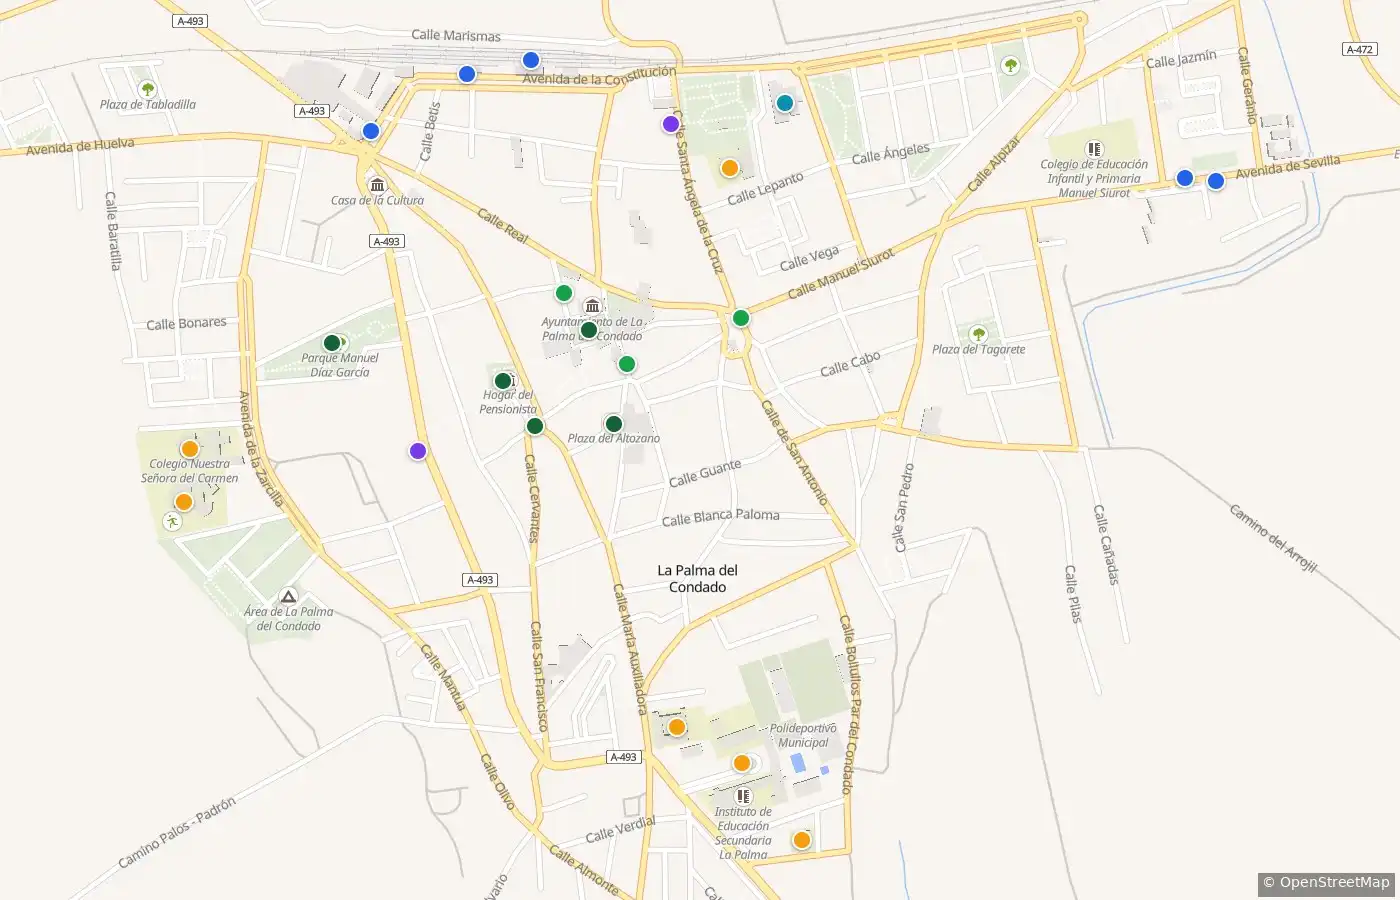
Task: Click the orange marker at Colegio Nuestra Señora del Carmen
Action: (x=190, y=449)
